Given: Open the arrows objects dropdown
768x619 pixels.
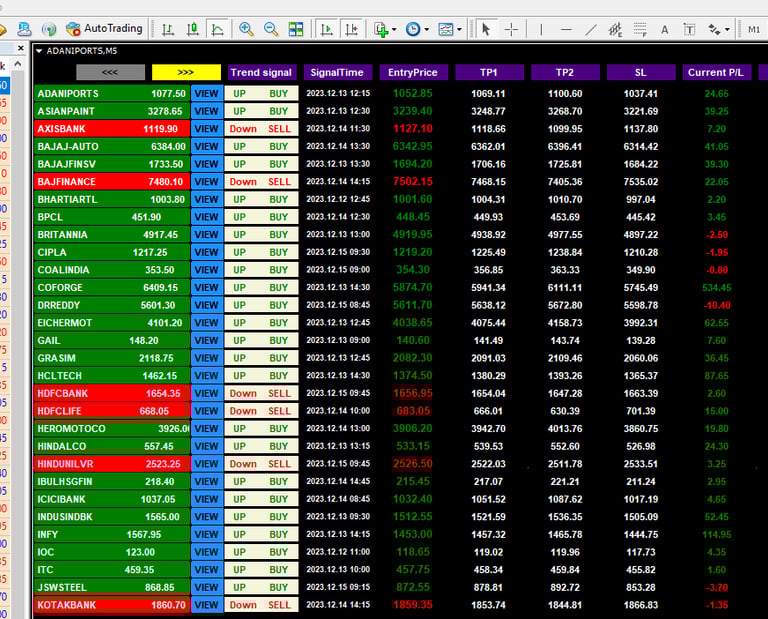Looking at the screenshot, I should coord(719,29).
